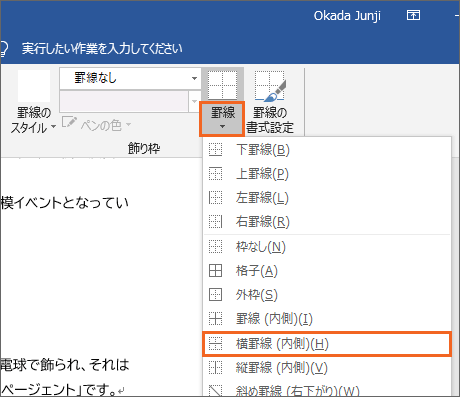Click the 上罫線(P) top border icon
Image resolution: width=460 pixels, height=397 pixels.
pos(215,174)
